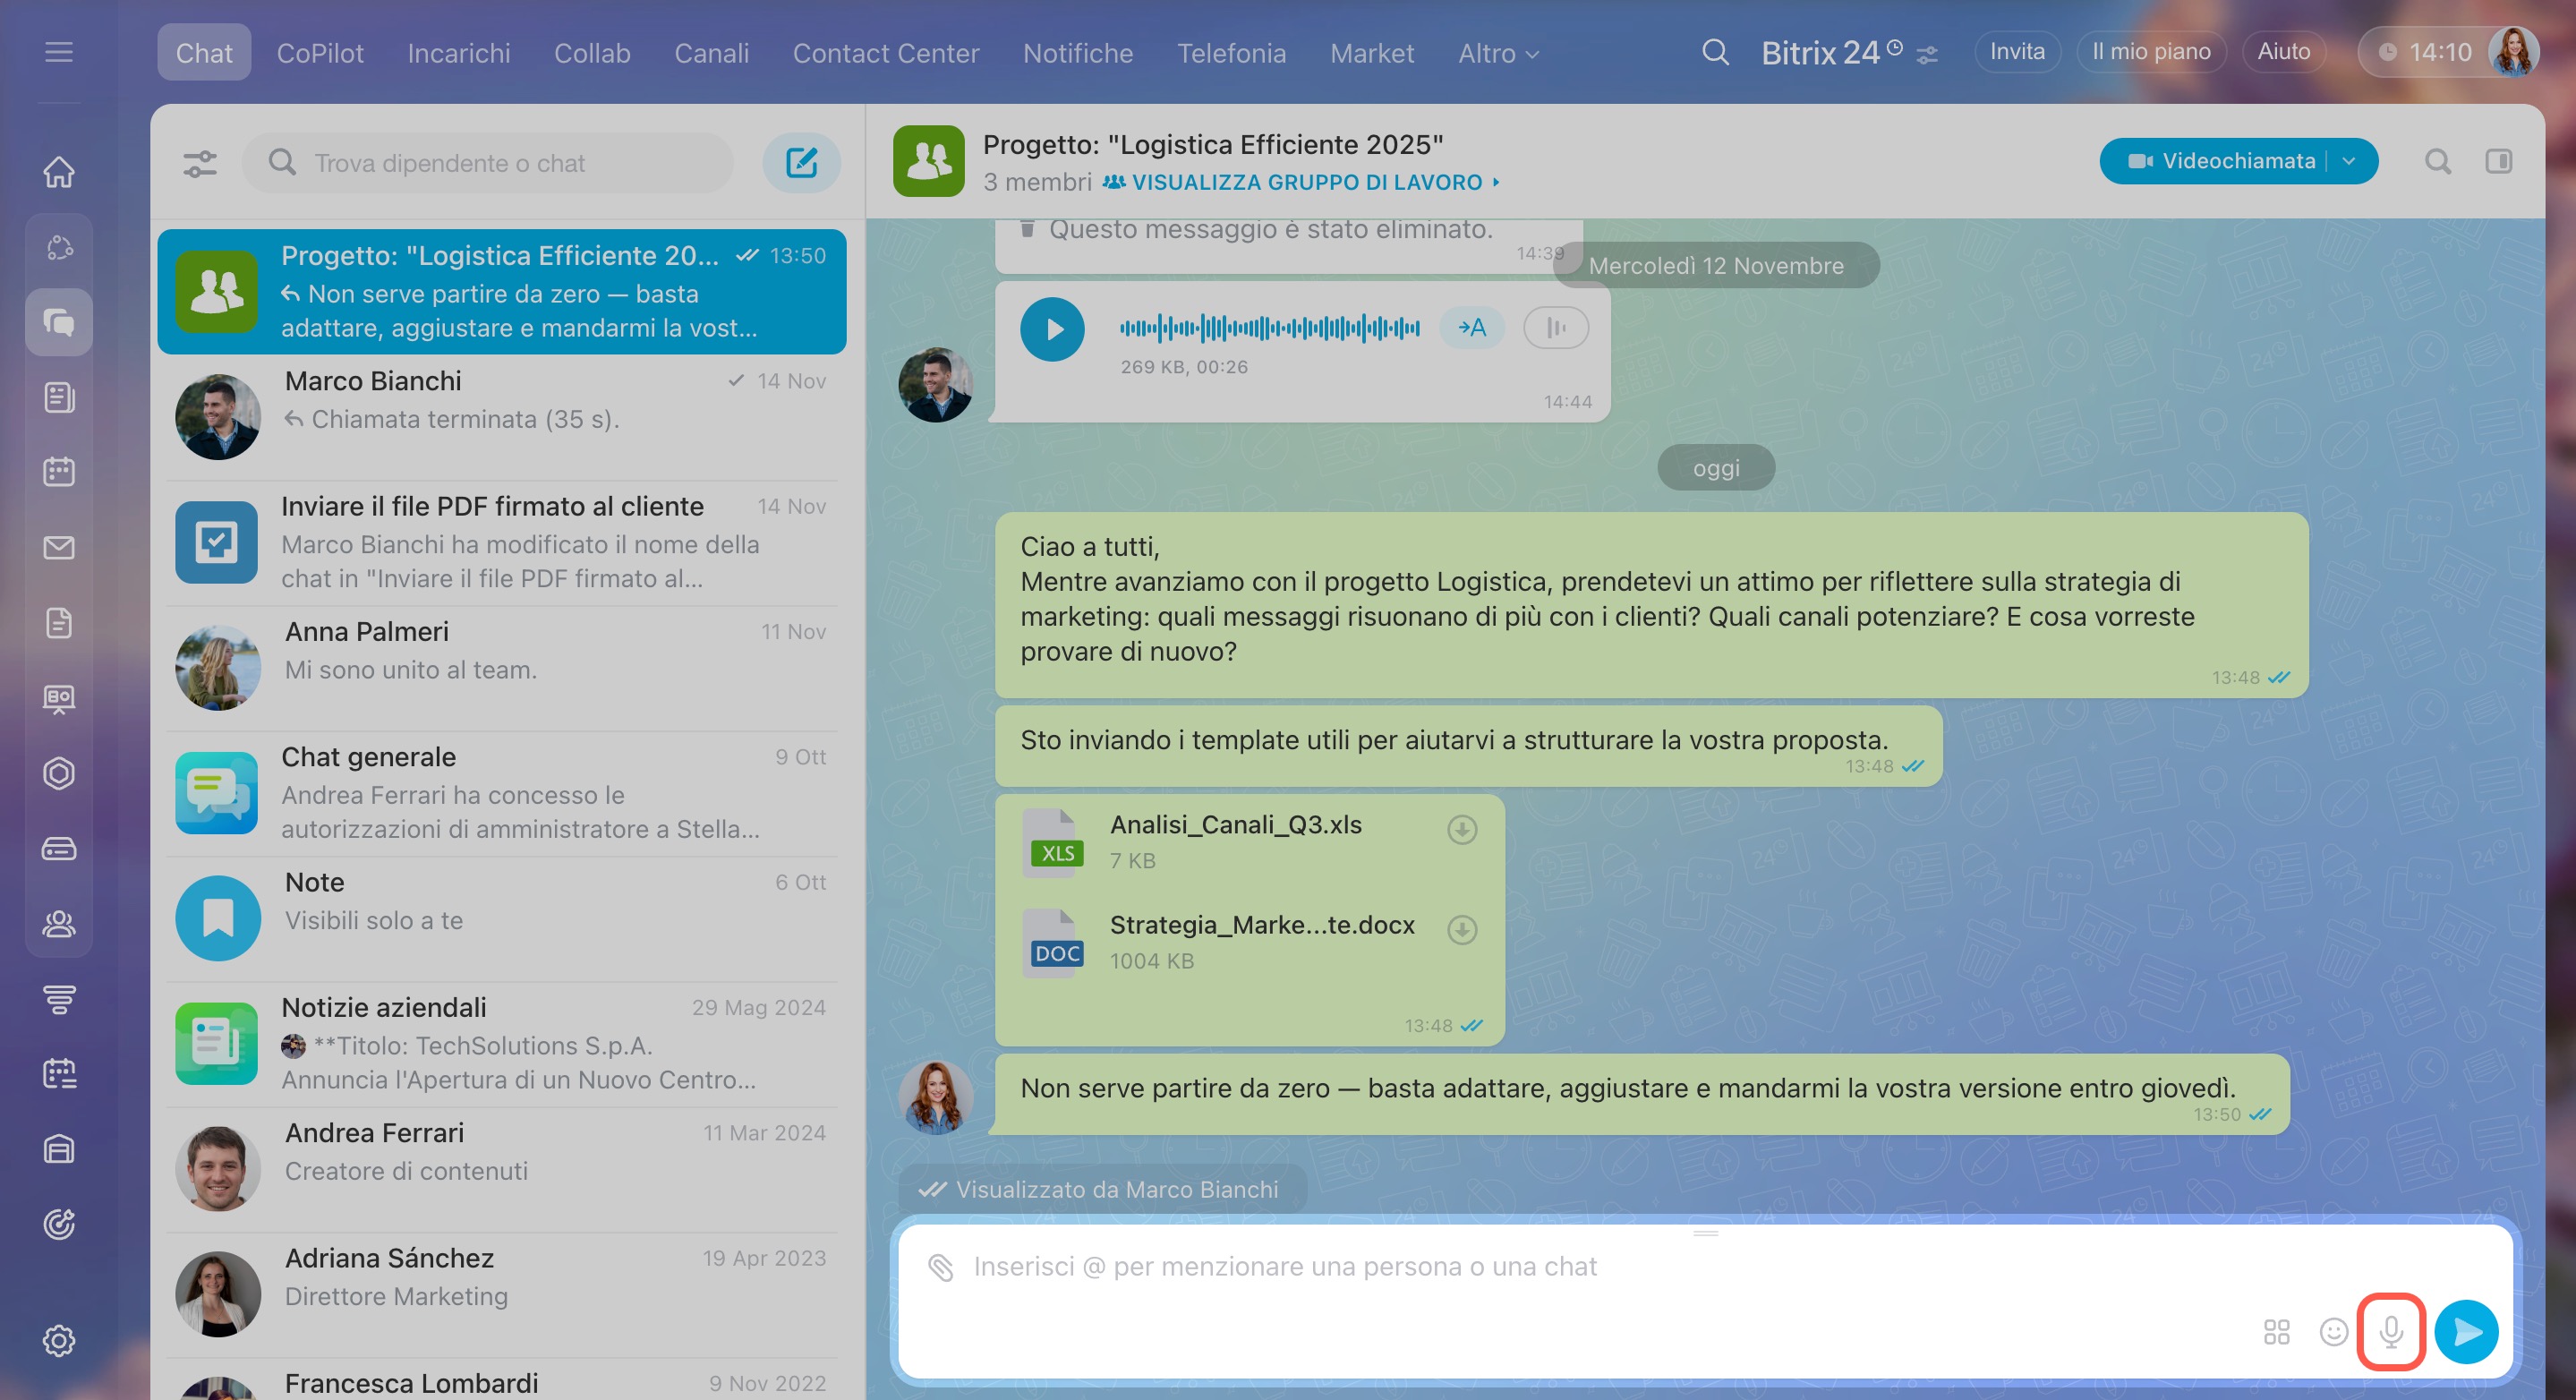This screenshot has width=2576, height=1400.
Task: Click the transcribe voice message icon
Action: [x=1472, y=328]
